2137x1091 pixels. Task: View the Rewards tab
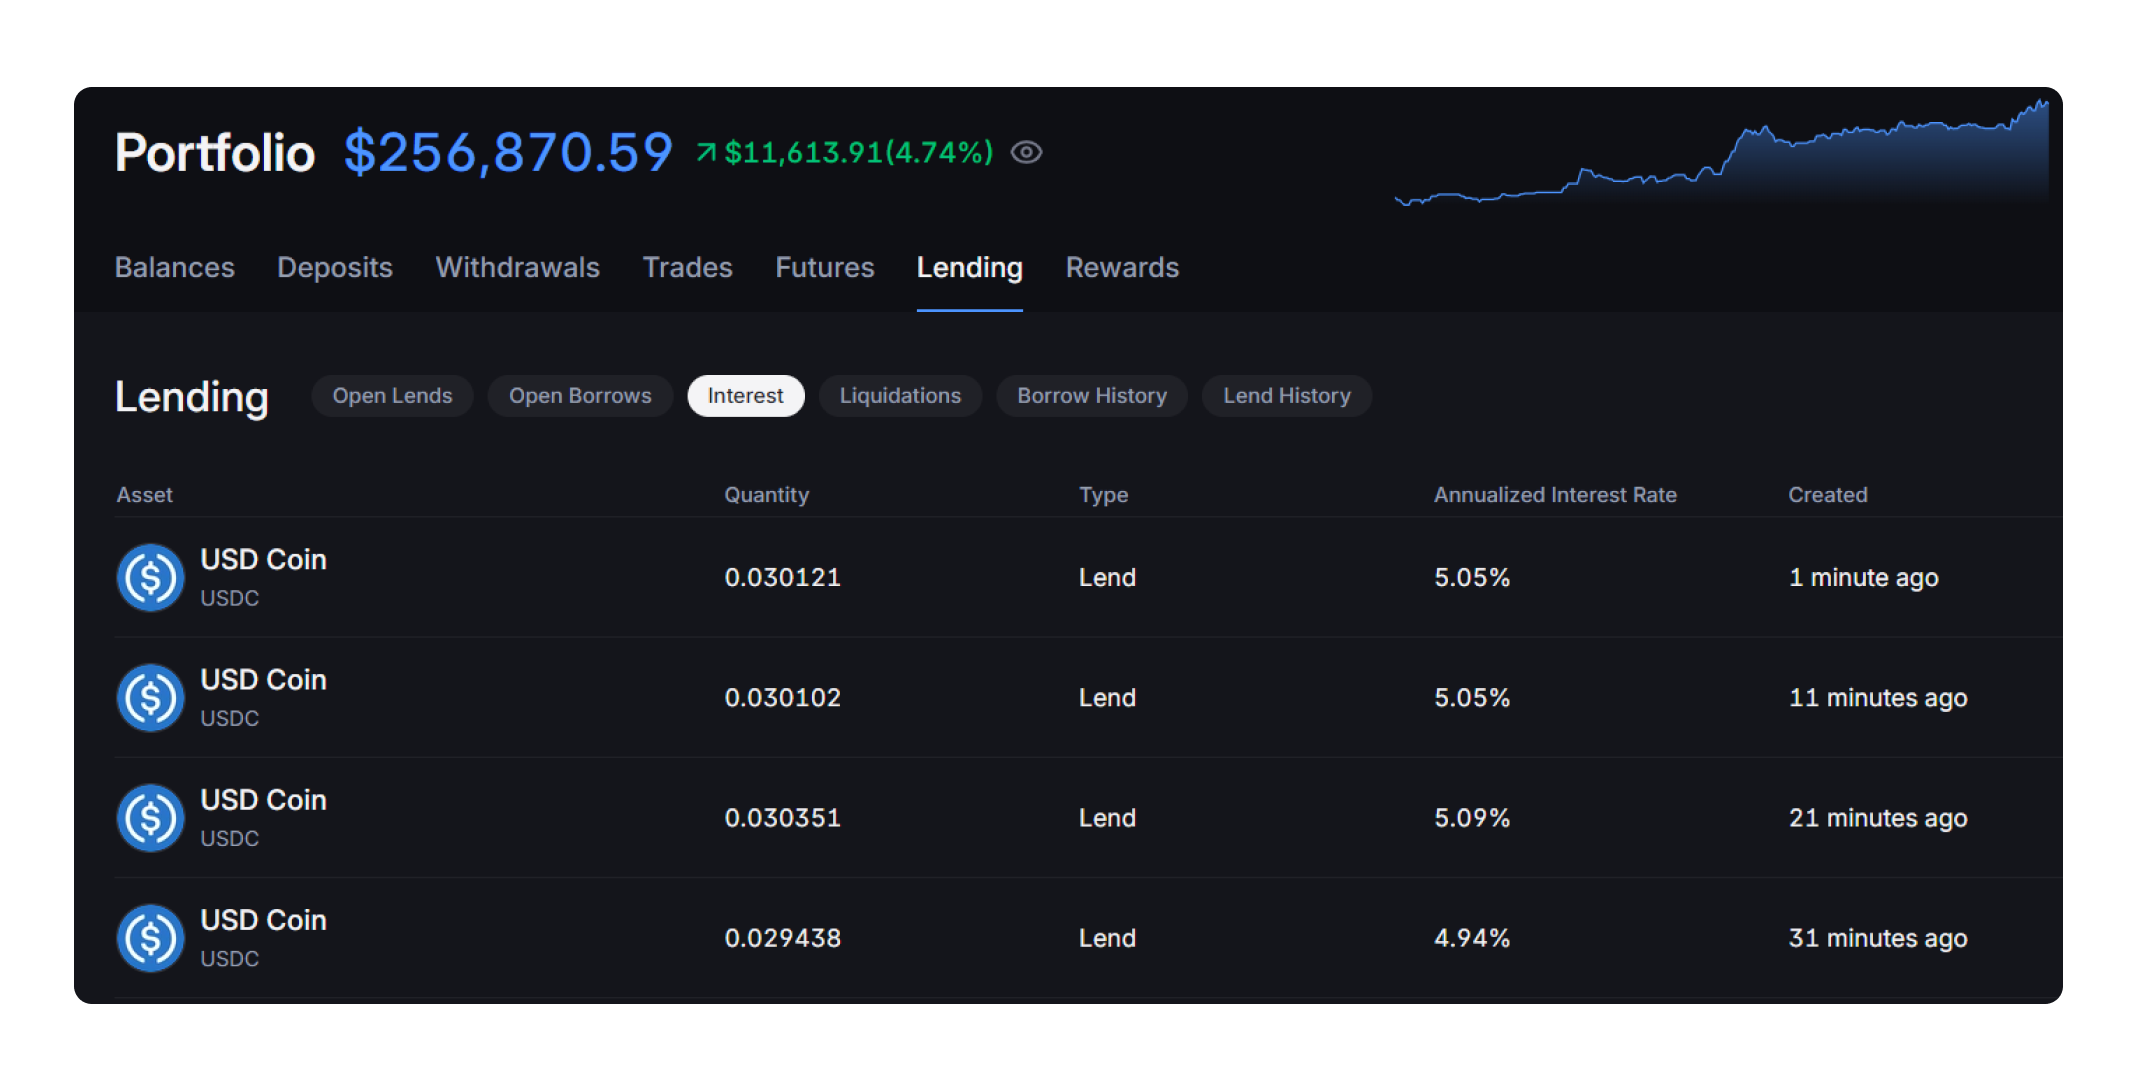point(1122,267)
